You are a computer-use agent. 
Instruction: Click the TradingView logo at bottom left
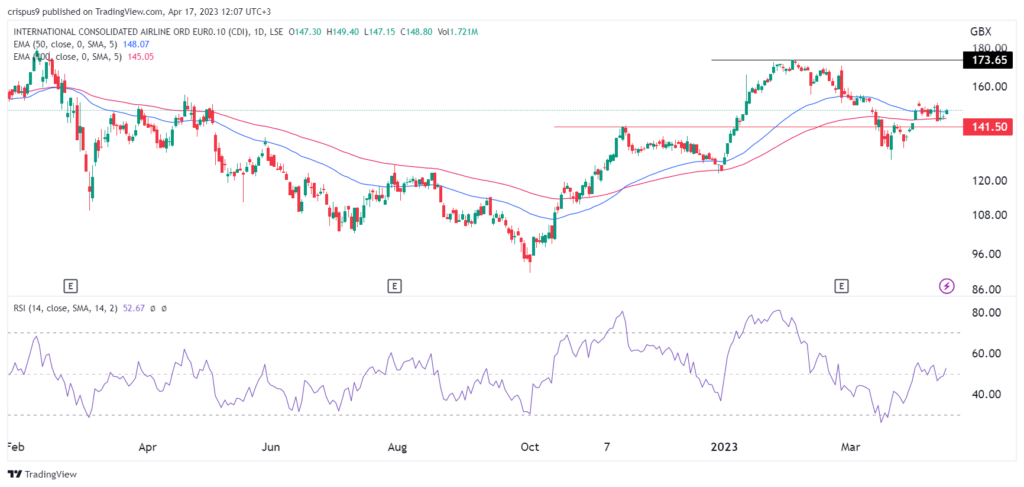40,475
